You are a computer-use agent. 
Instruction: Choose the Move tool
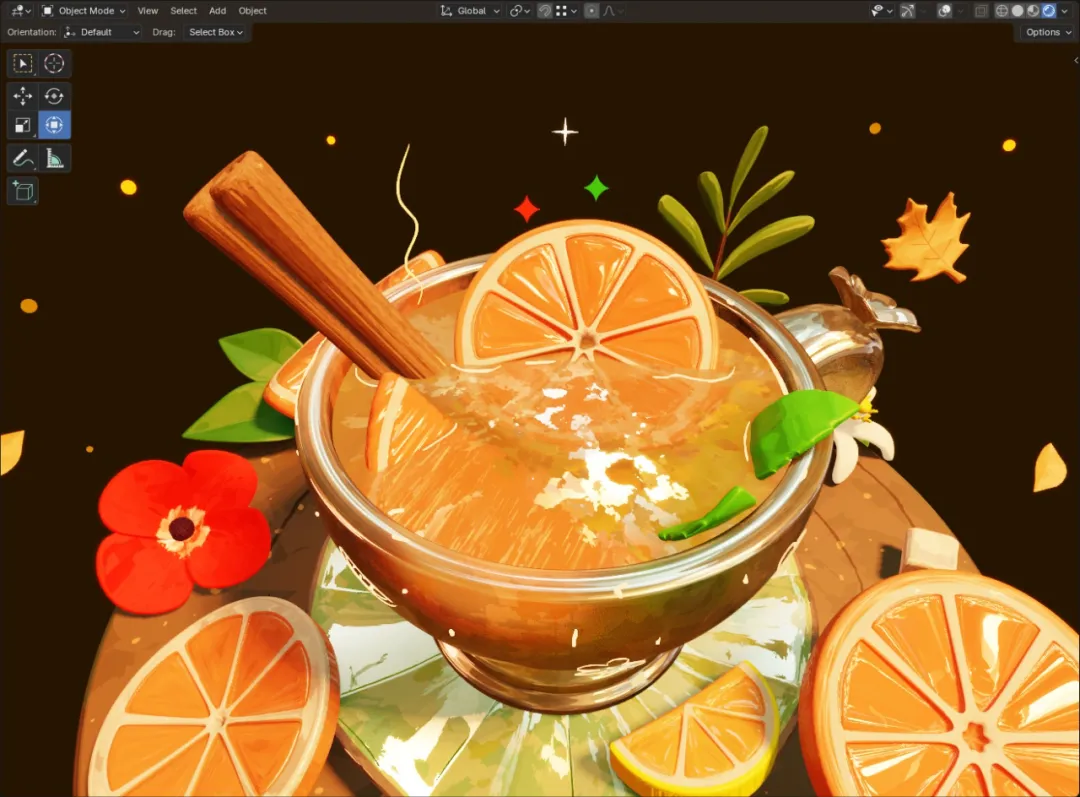pos(23,96)
